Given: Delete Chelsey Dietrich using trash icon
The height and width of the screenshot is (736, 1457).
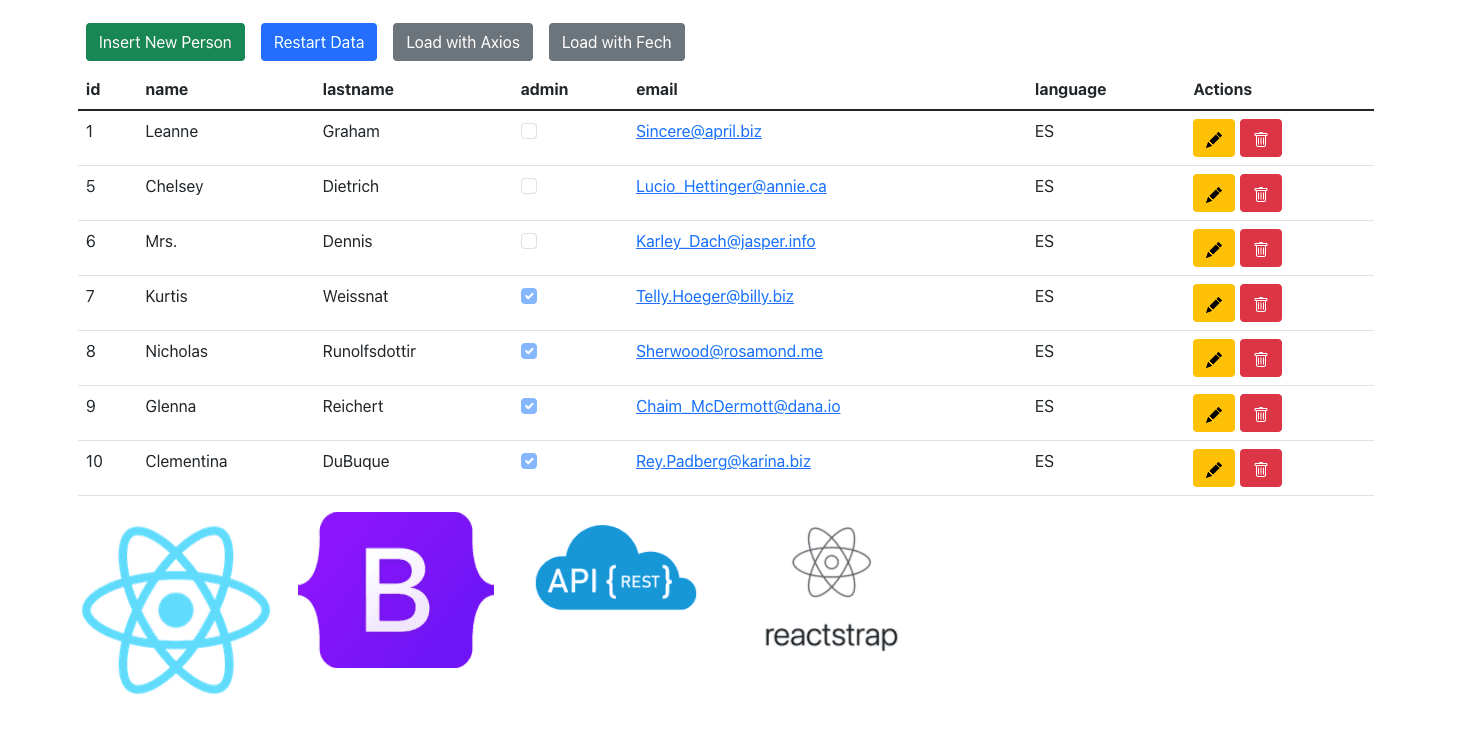Looking at the screenshot, I should (1260, 194).
